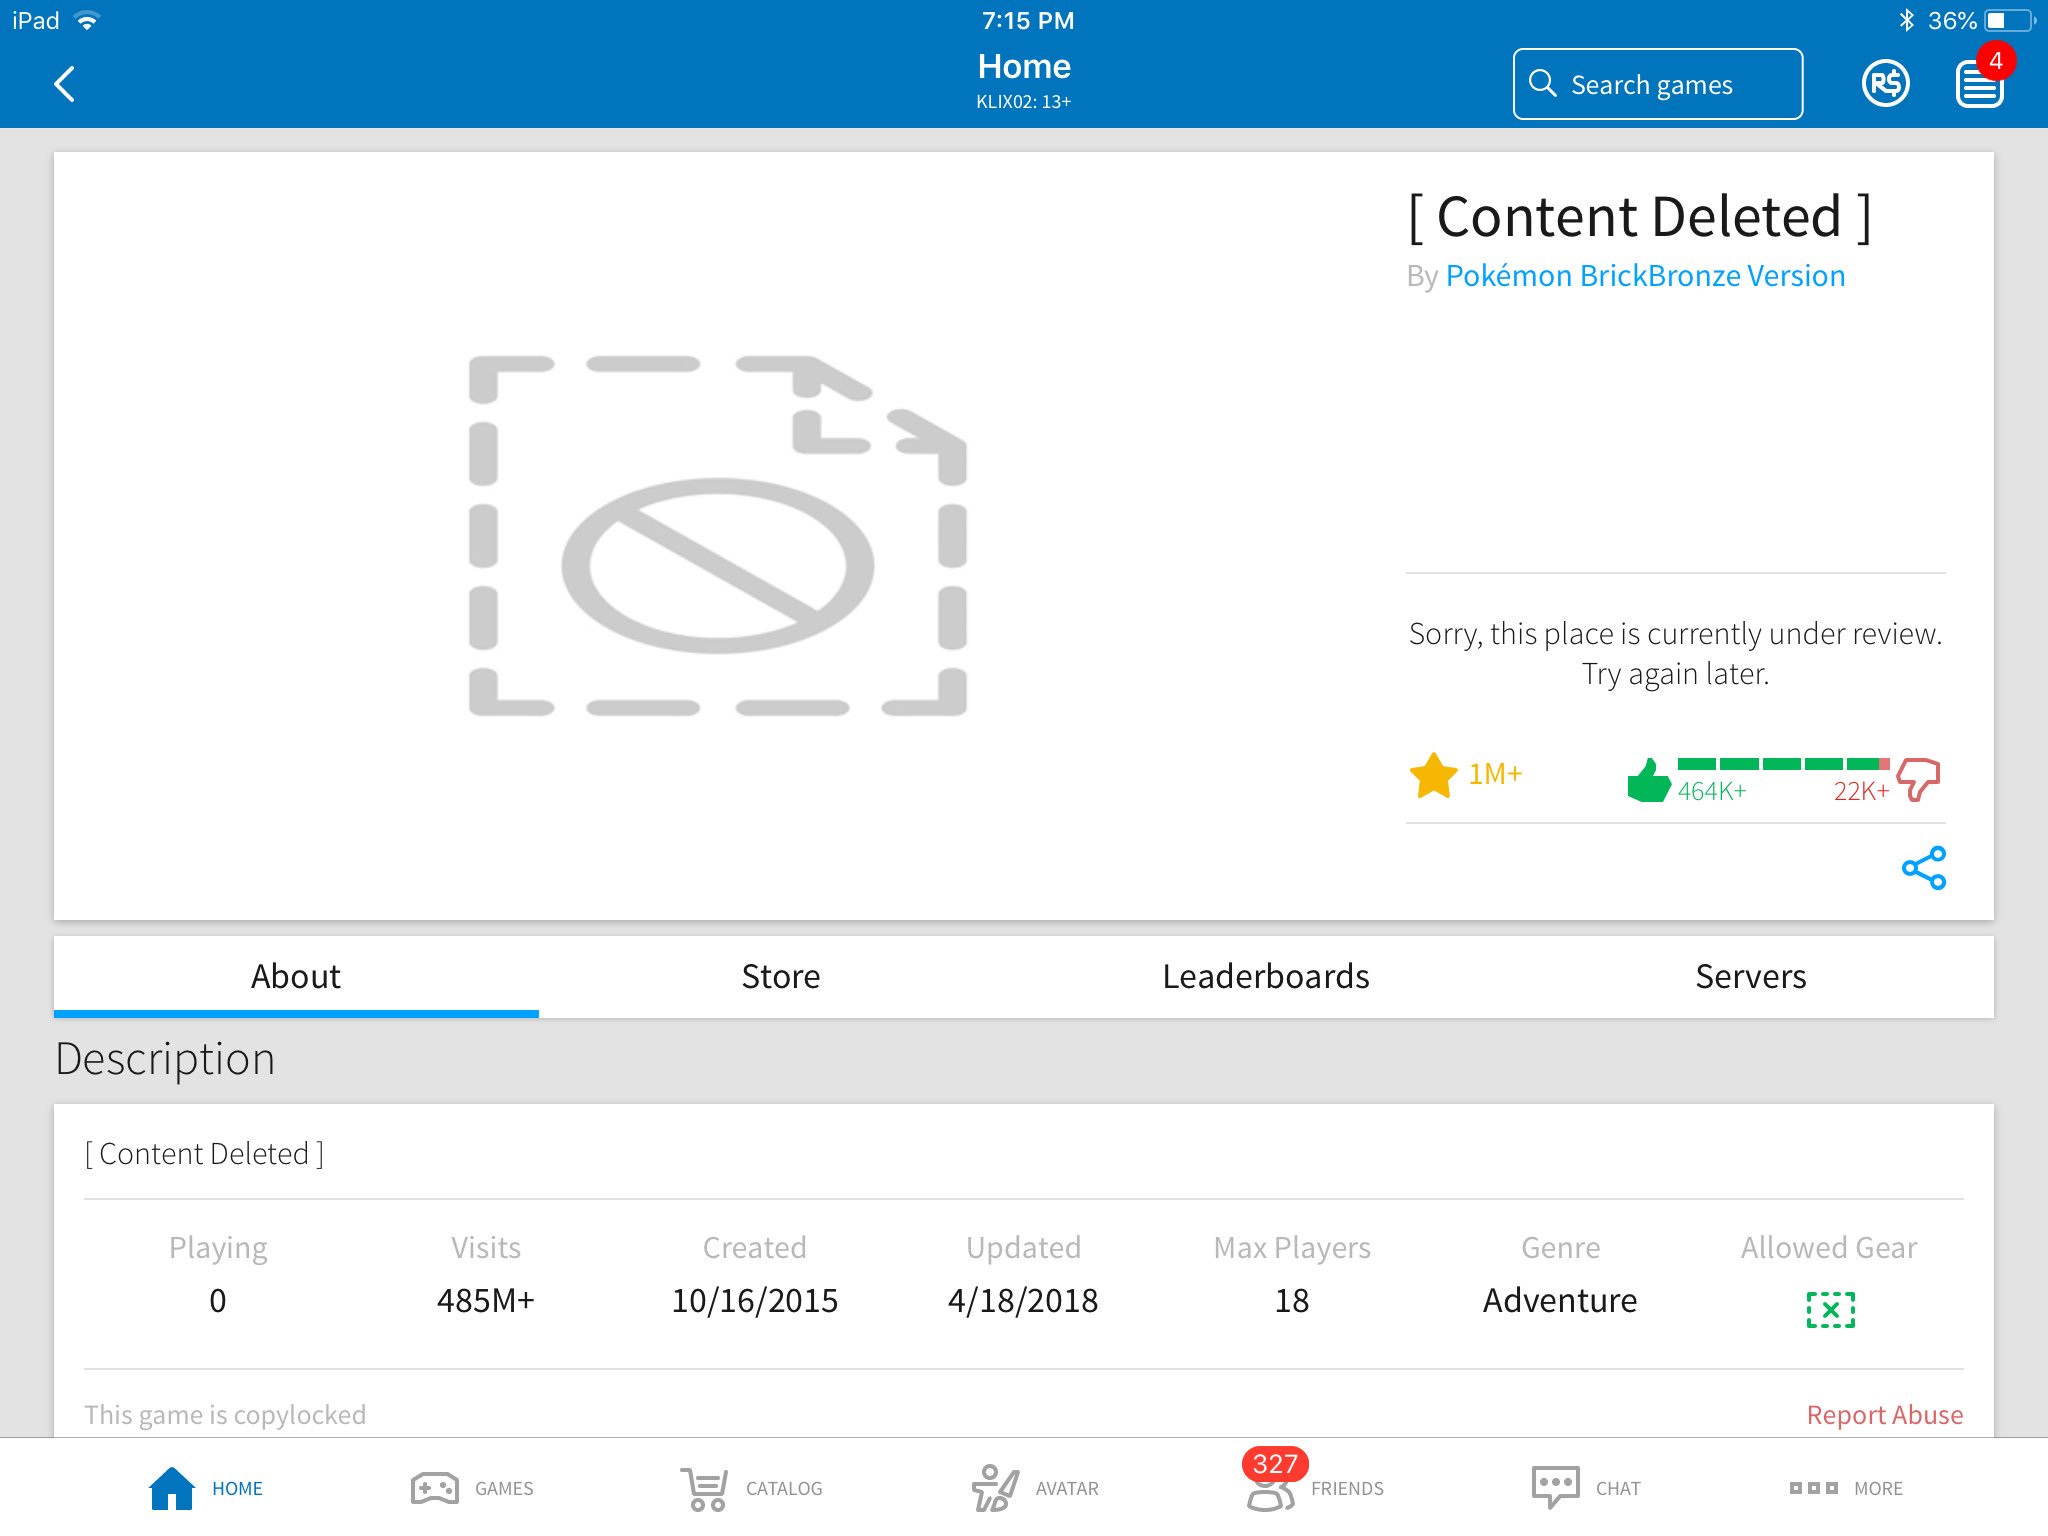Tap the Games controller icon
Screen dimensions: 2048x1536
tap(435, 1488)
